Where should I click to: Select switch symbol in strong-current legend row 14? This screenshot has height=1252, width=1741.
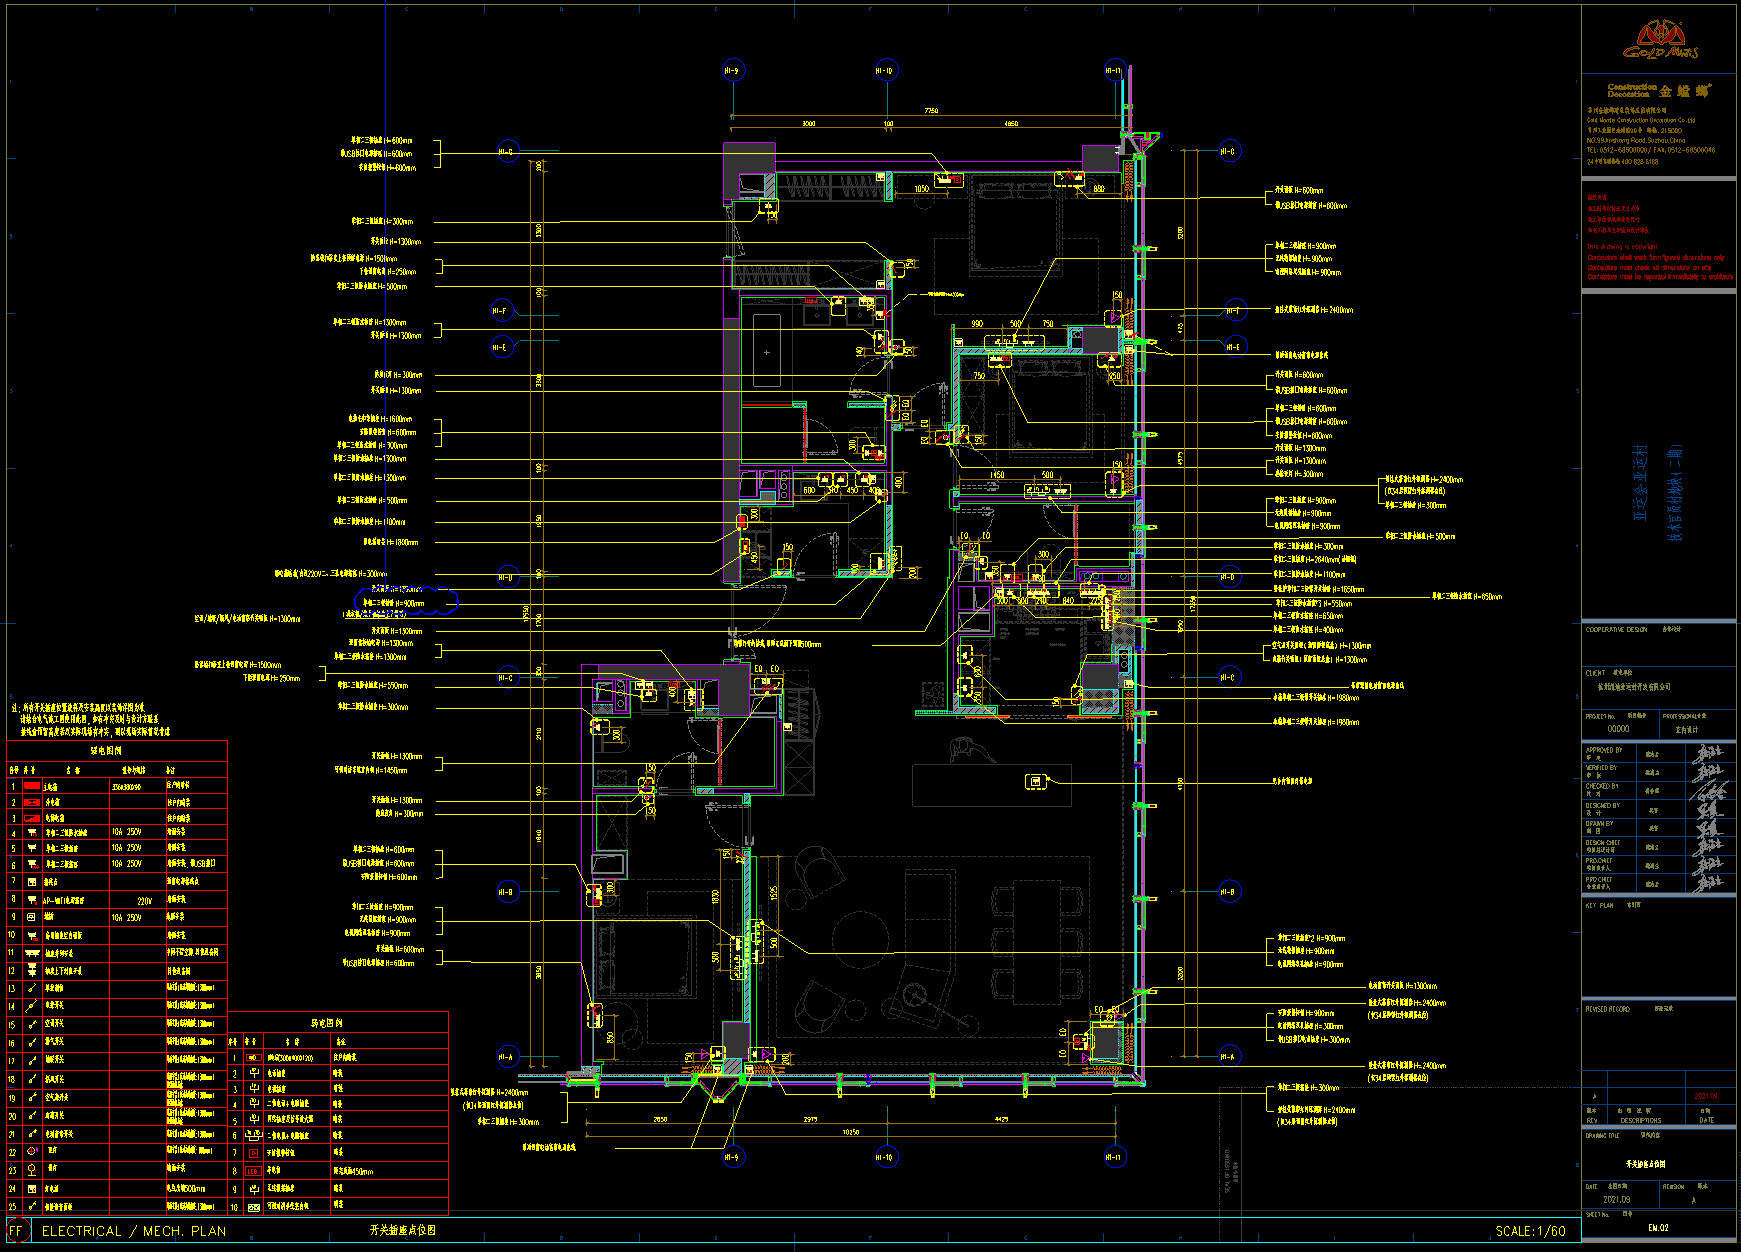[x=32, y=1006]
